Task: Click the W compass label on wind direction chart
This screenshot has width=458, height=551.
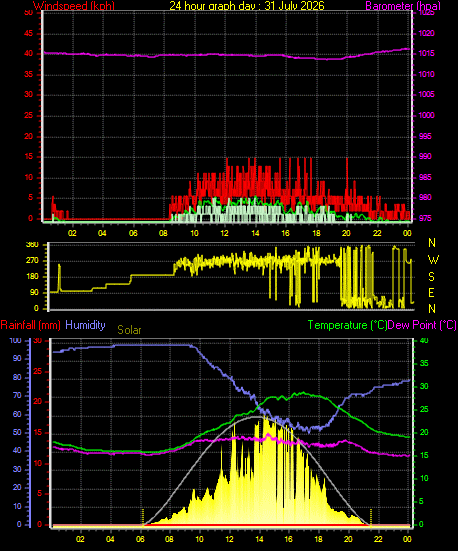Action: (x=433, y=260)
